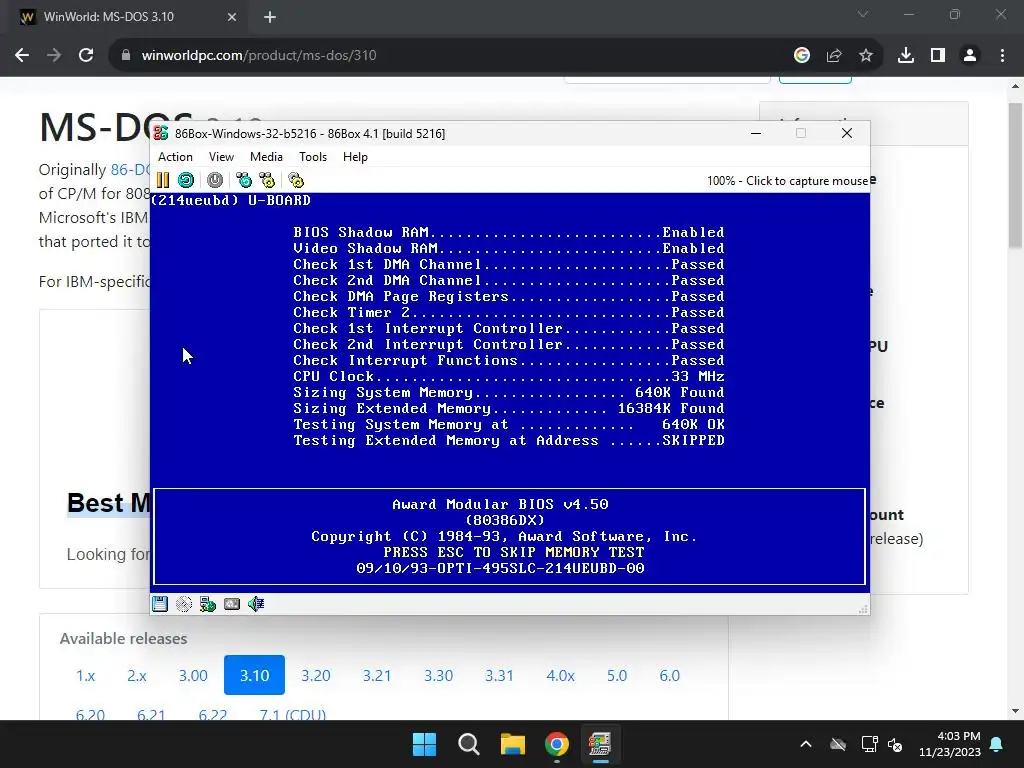Screen dimensions: 1024x768
Task: Reload the WinWorld page
Action: click(86, 56)
